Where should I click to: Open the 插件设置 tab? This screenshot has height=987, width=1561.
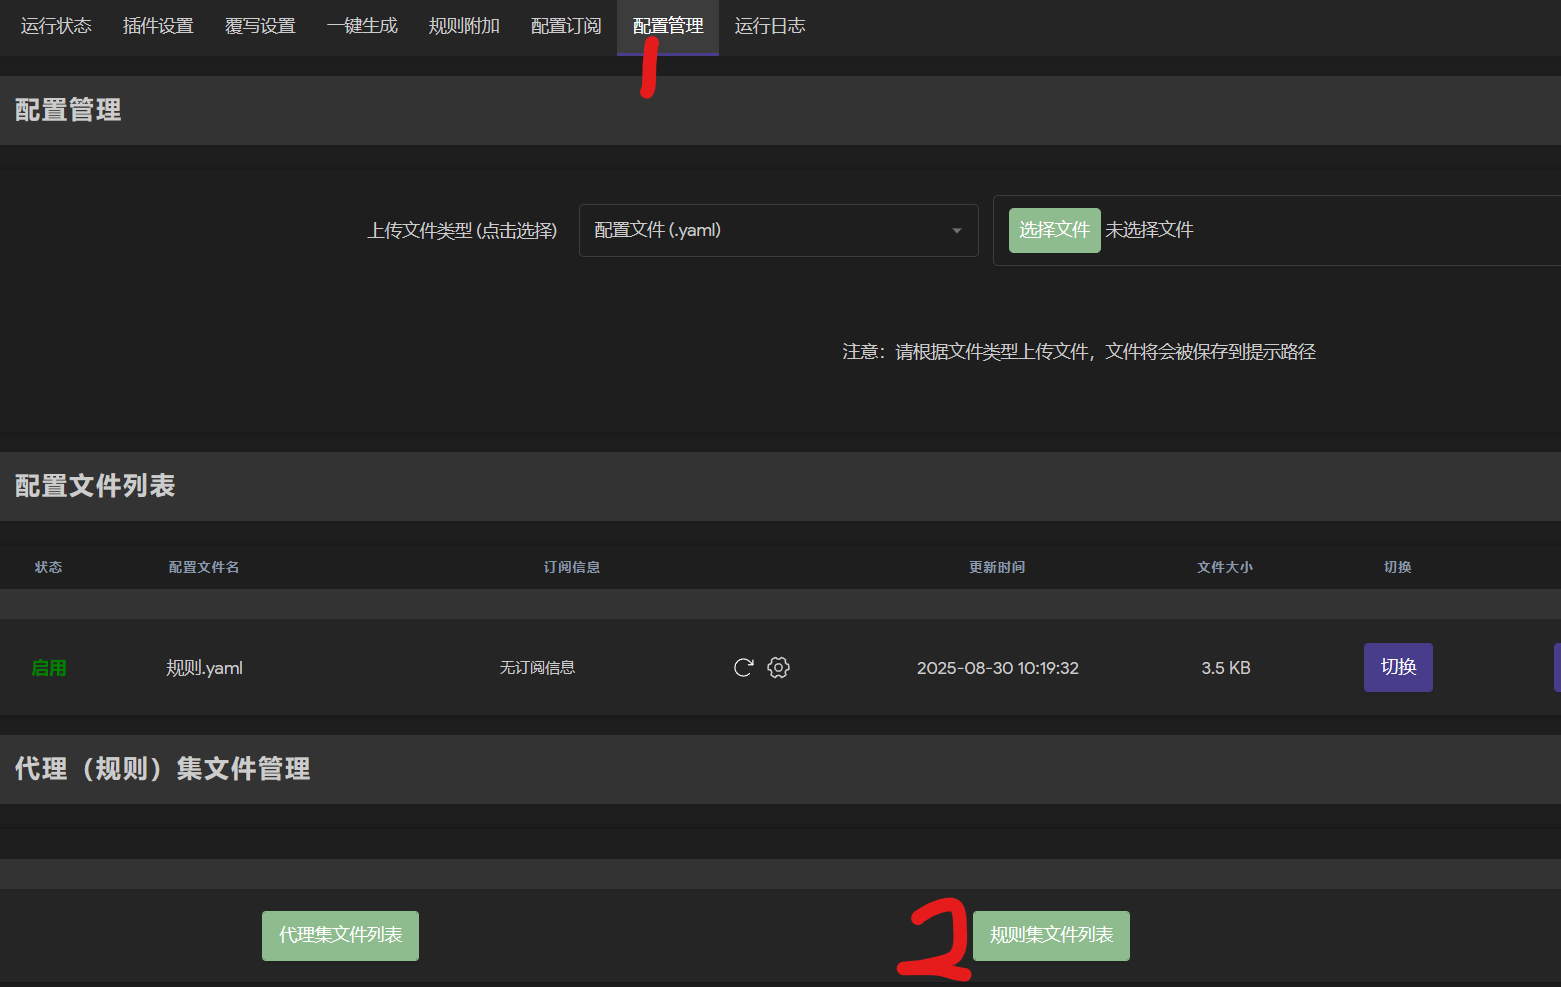158,26
